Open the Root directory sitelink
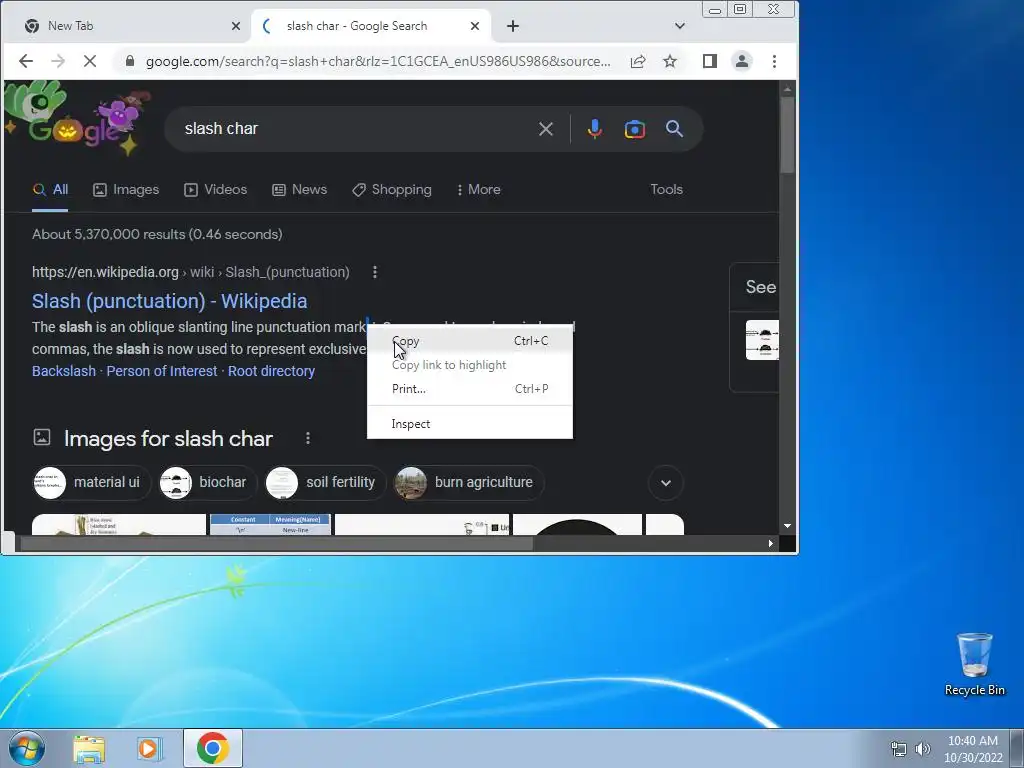 click(x=271, y=371)
